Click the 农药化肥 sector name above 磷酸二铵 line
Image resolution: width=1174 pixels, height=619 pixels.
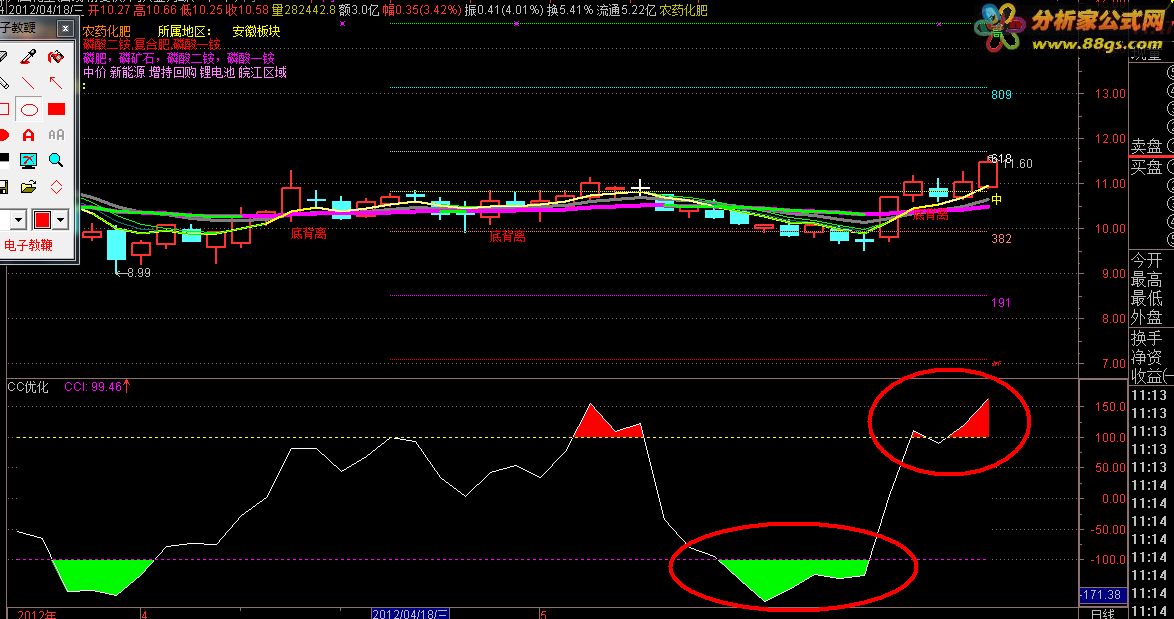click(x=106, y=31)
